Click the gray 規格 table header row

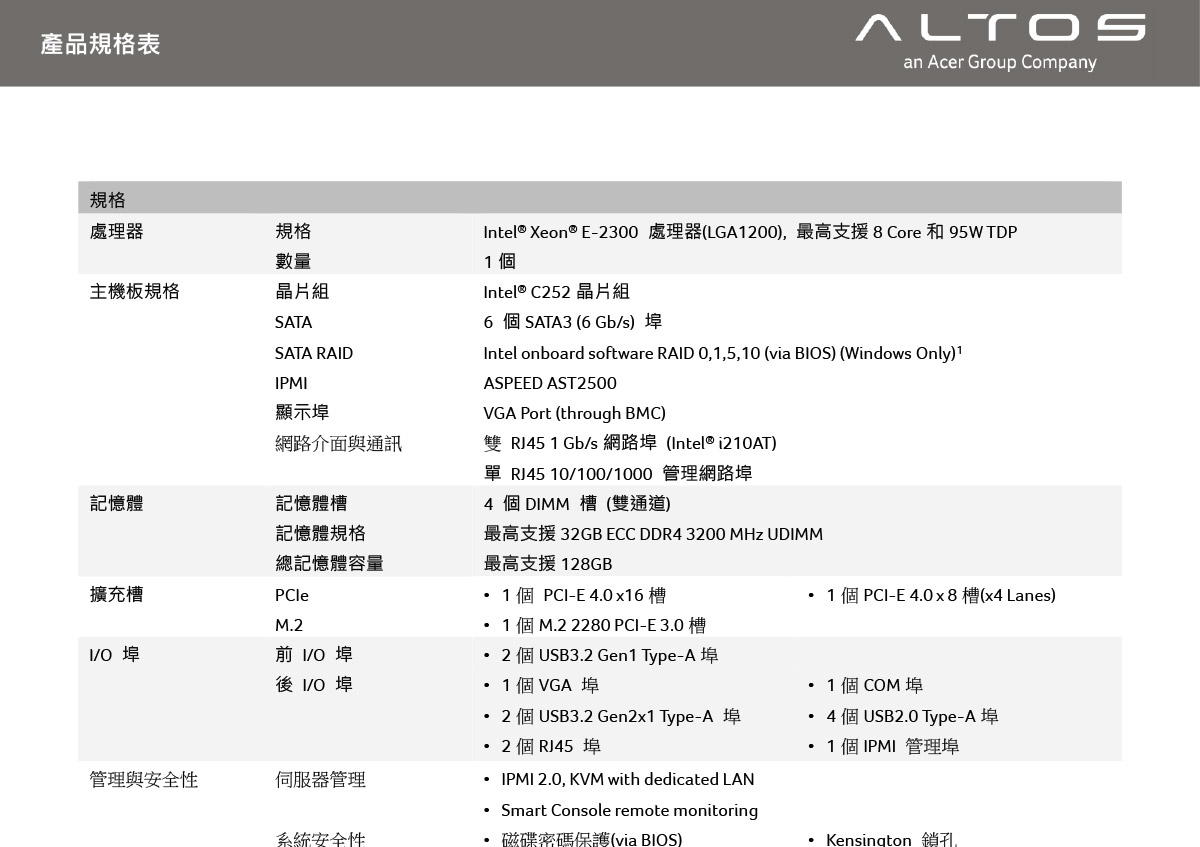(x=599, y=199)
